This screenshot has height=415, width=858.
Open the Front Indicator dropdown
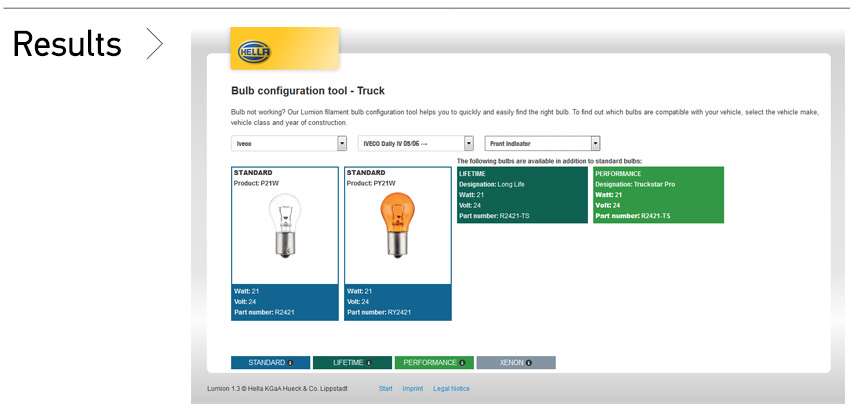coord(543,143)
